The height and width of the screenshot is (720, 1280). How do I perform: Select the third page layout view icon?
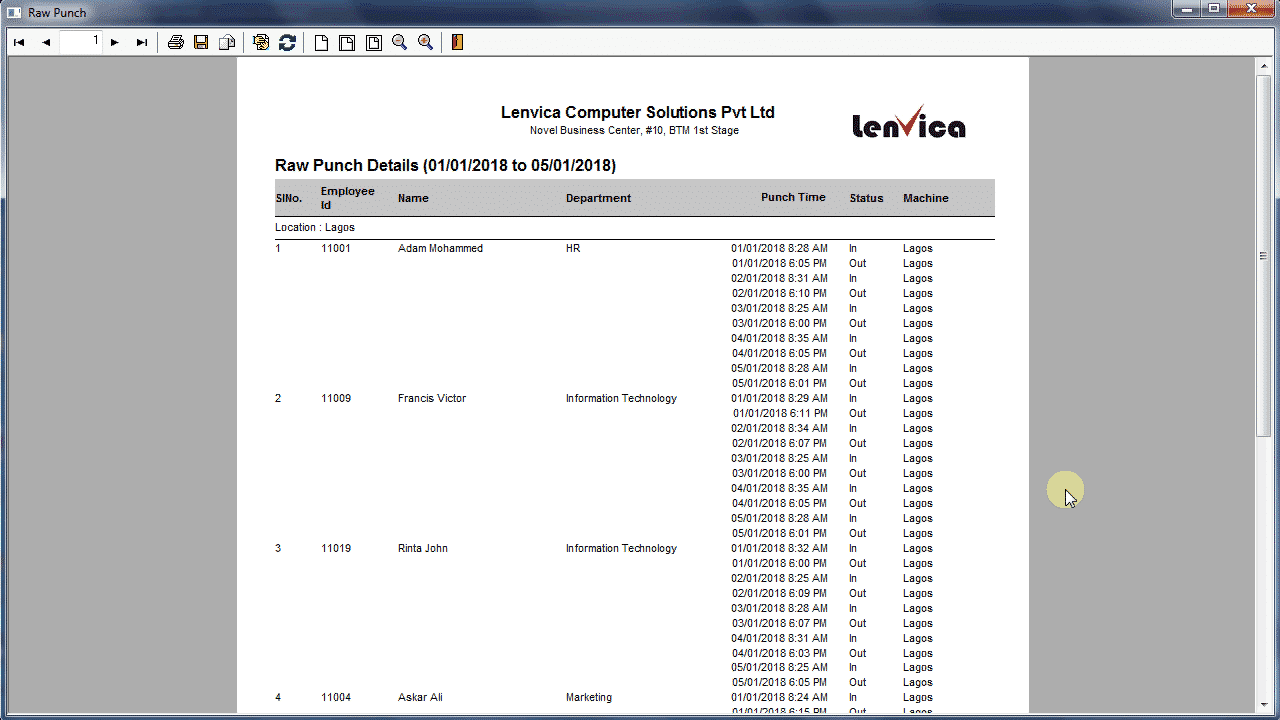click(x=373, y=43)
